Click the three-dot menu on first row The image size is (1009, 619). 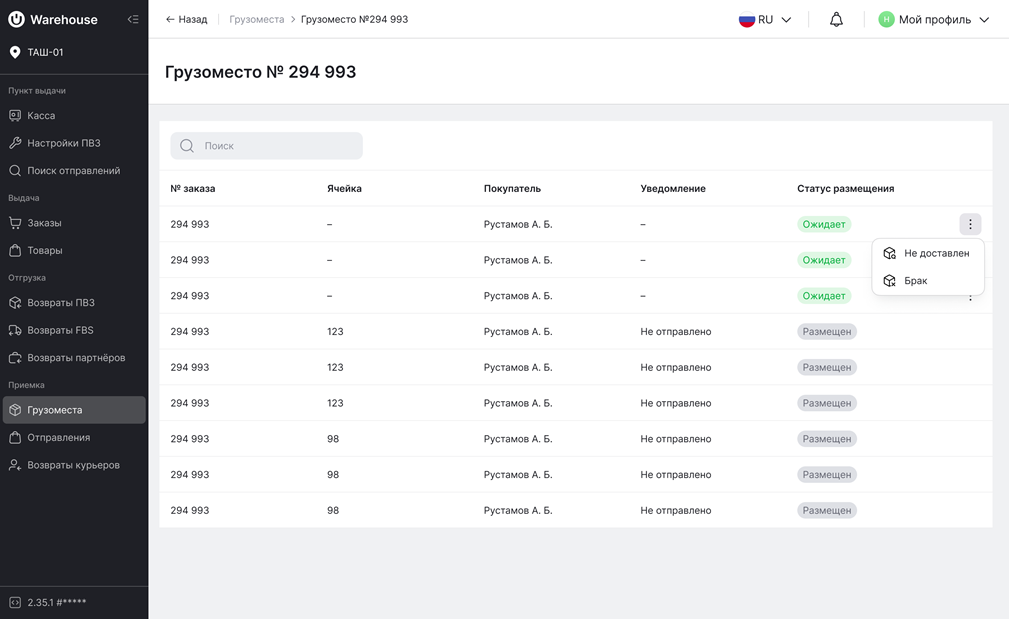[x=970, y=224]
